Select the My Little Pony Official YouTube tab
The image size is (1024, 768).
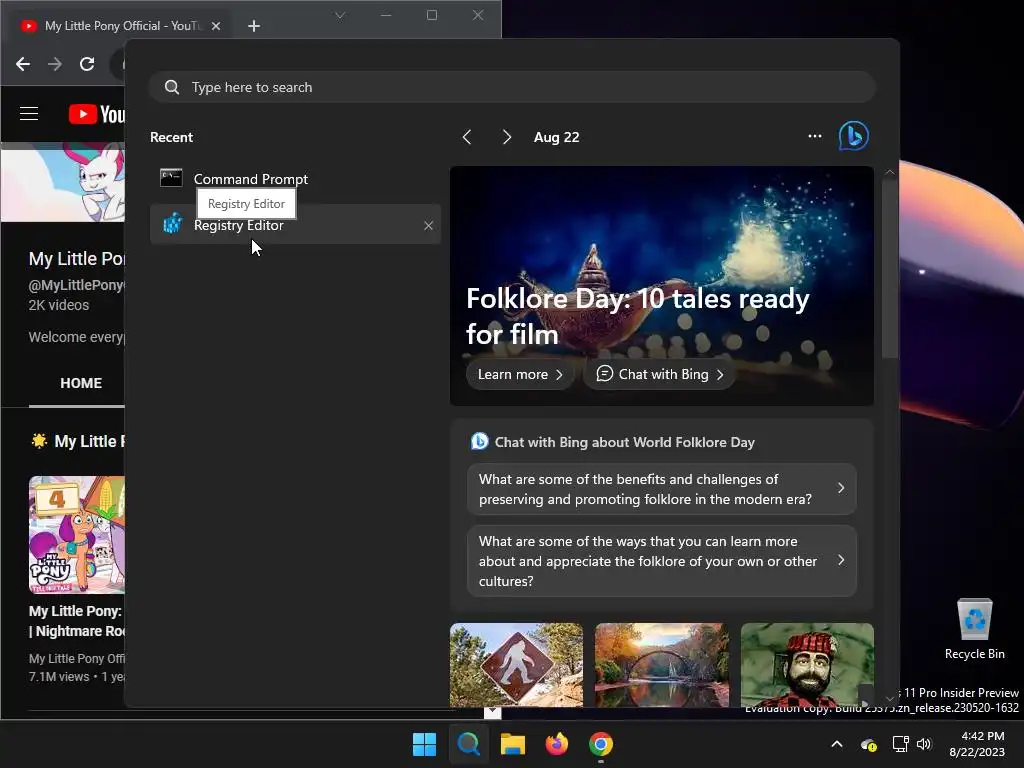[x=121, y=25]
